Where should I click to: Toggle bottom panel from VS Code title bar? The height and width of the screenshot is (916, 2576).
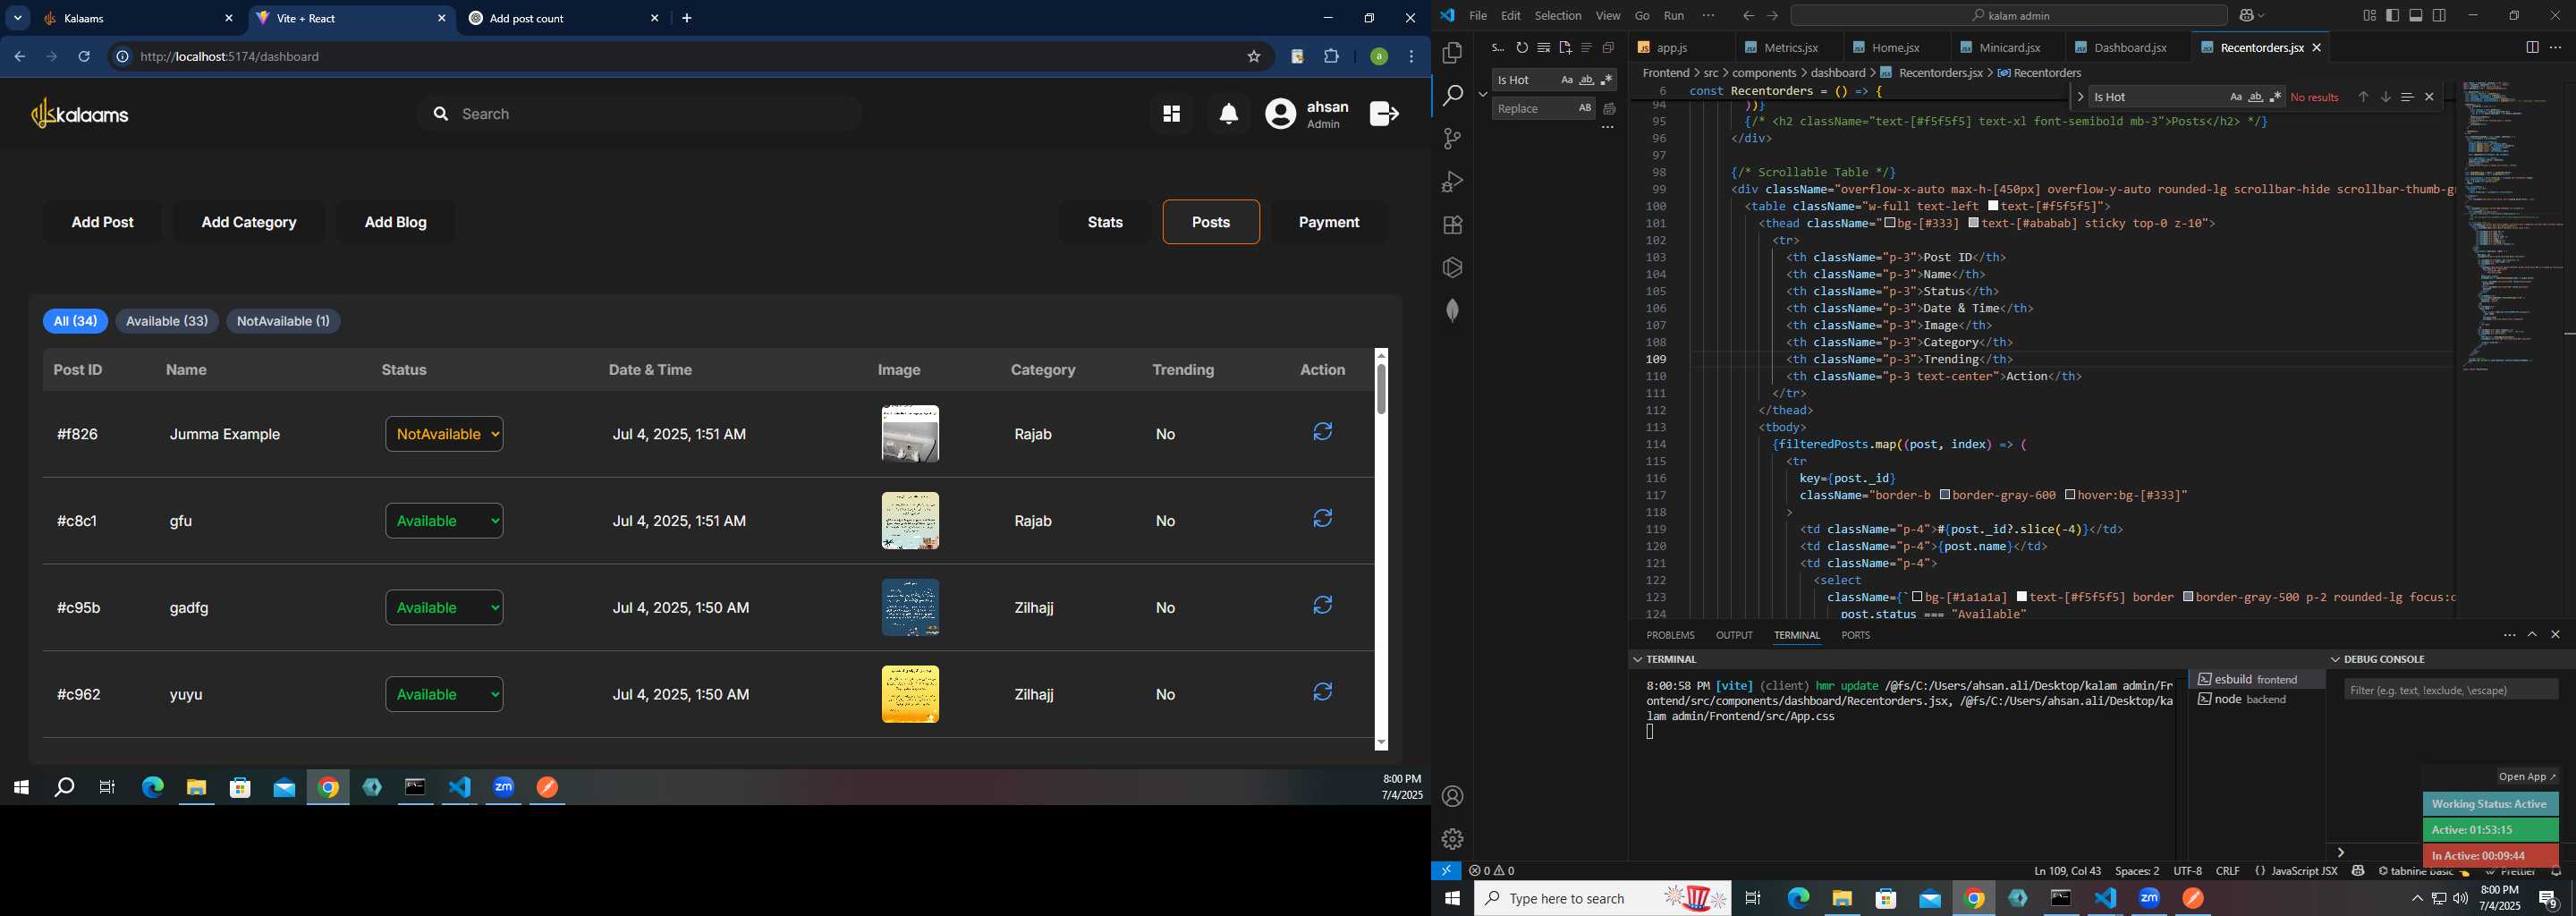point(2416,16)
